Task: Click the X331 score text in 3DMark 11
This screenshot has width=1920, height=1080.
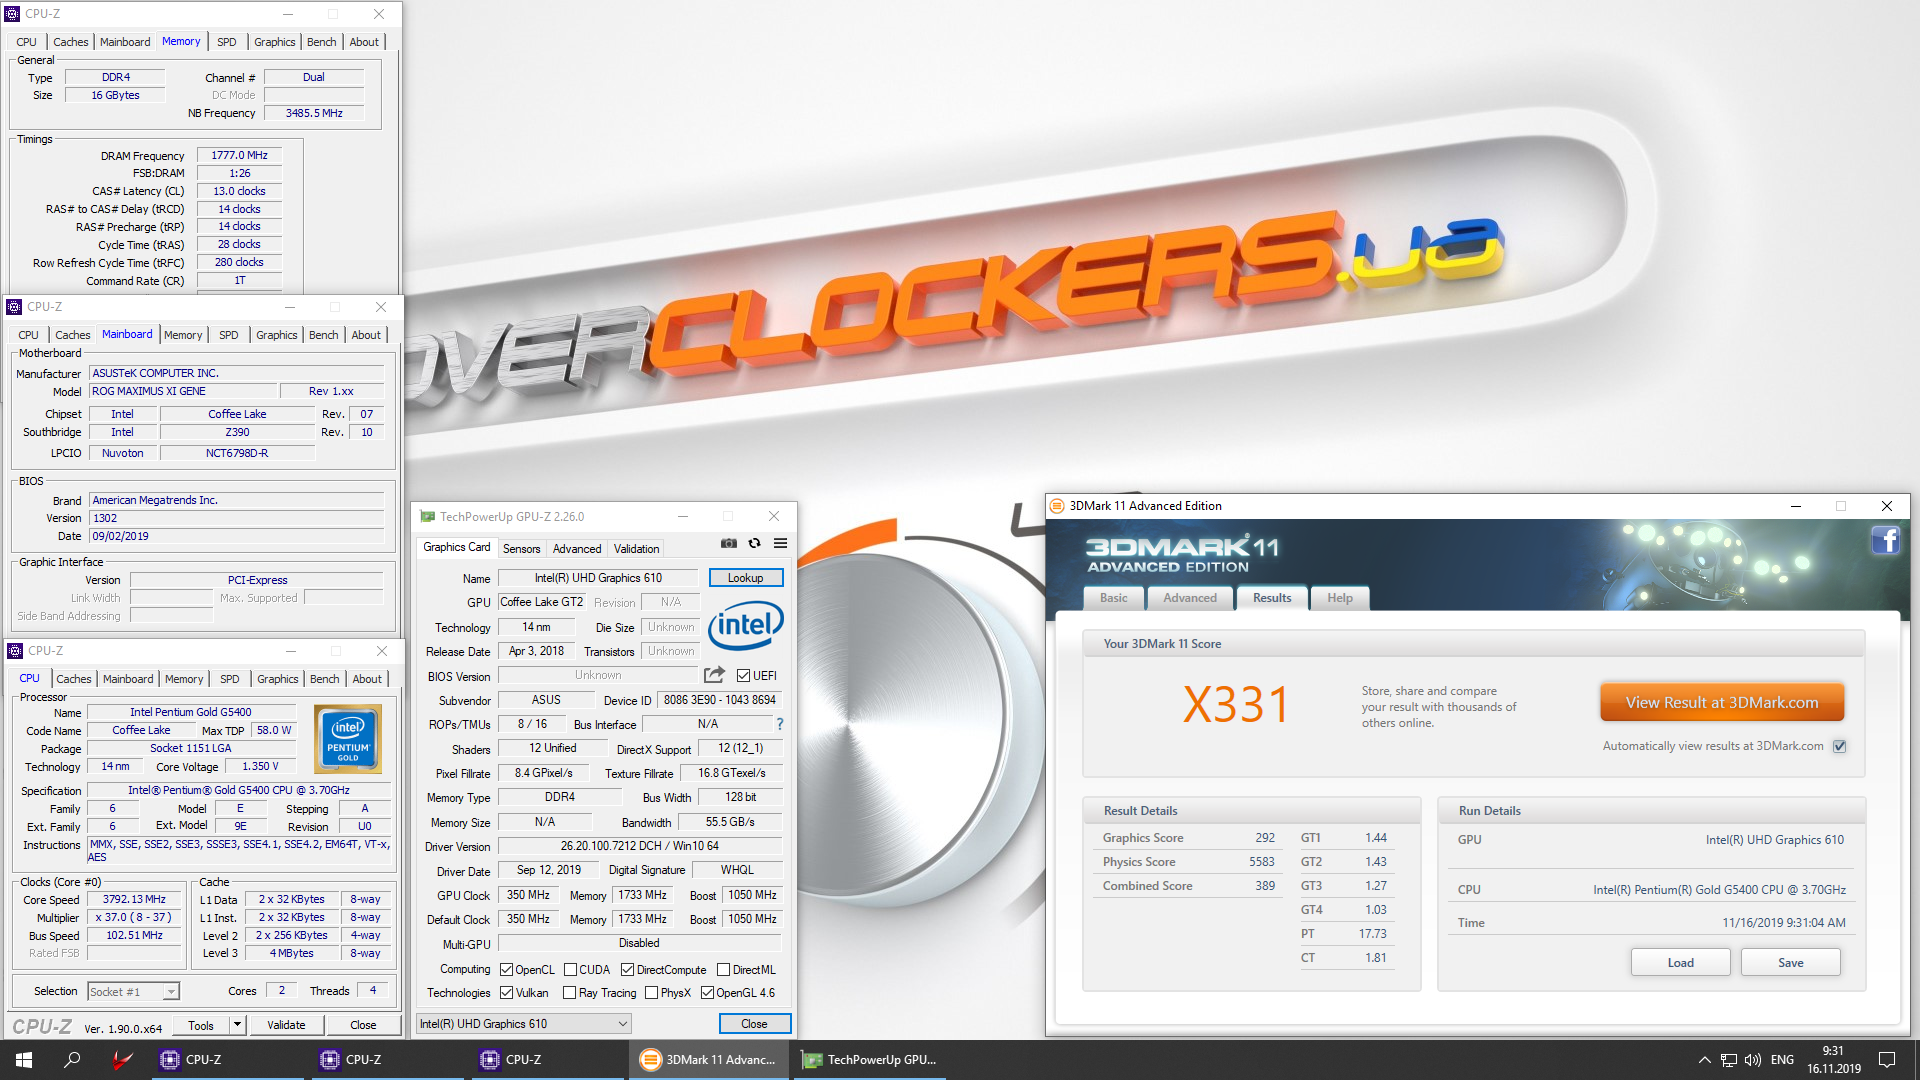Action: pos(1236,705)
